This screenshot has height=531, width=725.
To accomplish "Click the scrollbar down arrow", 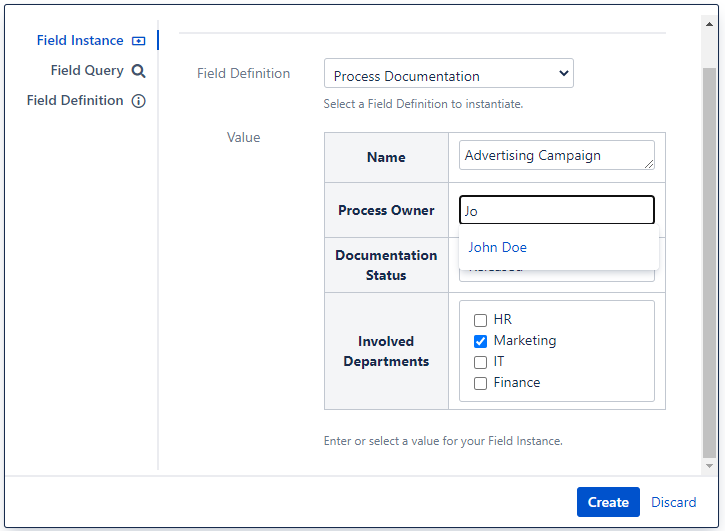I will 709,466.
